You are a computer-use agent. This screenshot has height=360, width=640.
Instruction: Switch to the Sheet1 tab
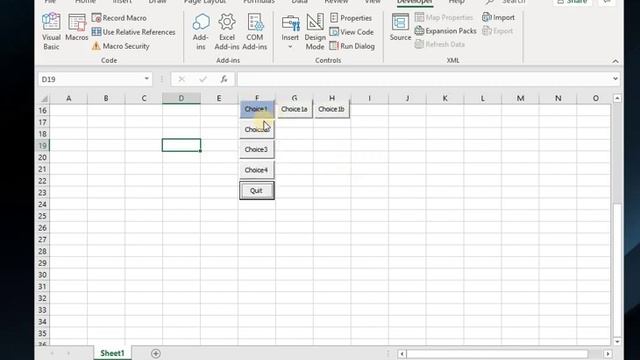tap(112, 353)
